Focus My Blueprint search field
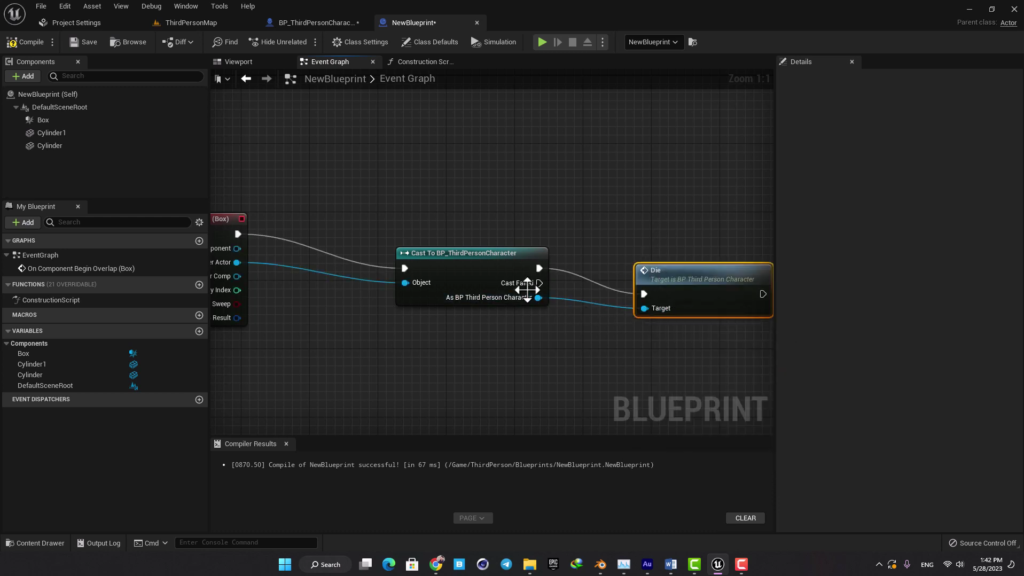The height and width of the screenshot is (576, 1024). (x=118, y=222)
